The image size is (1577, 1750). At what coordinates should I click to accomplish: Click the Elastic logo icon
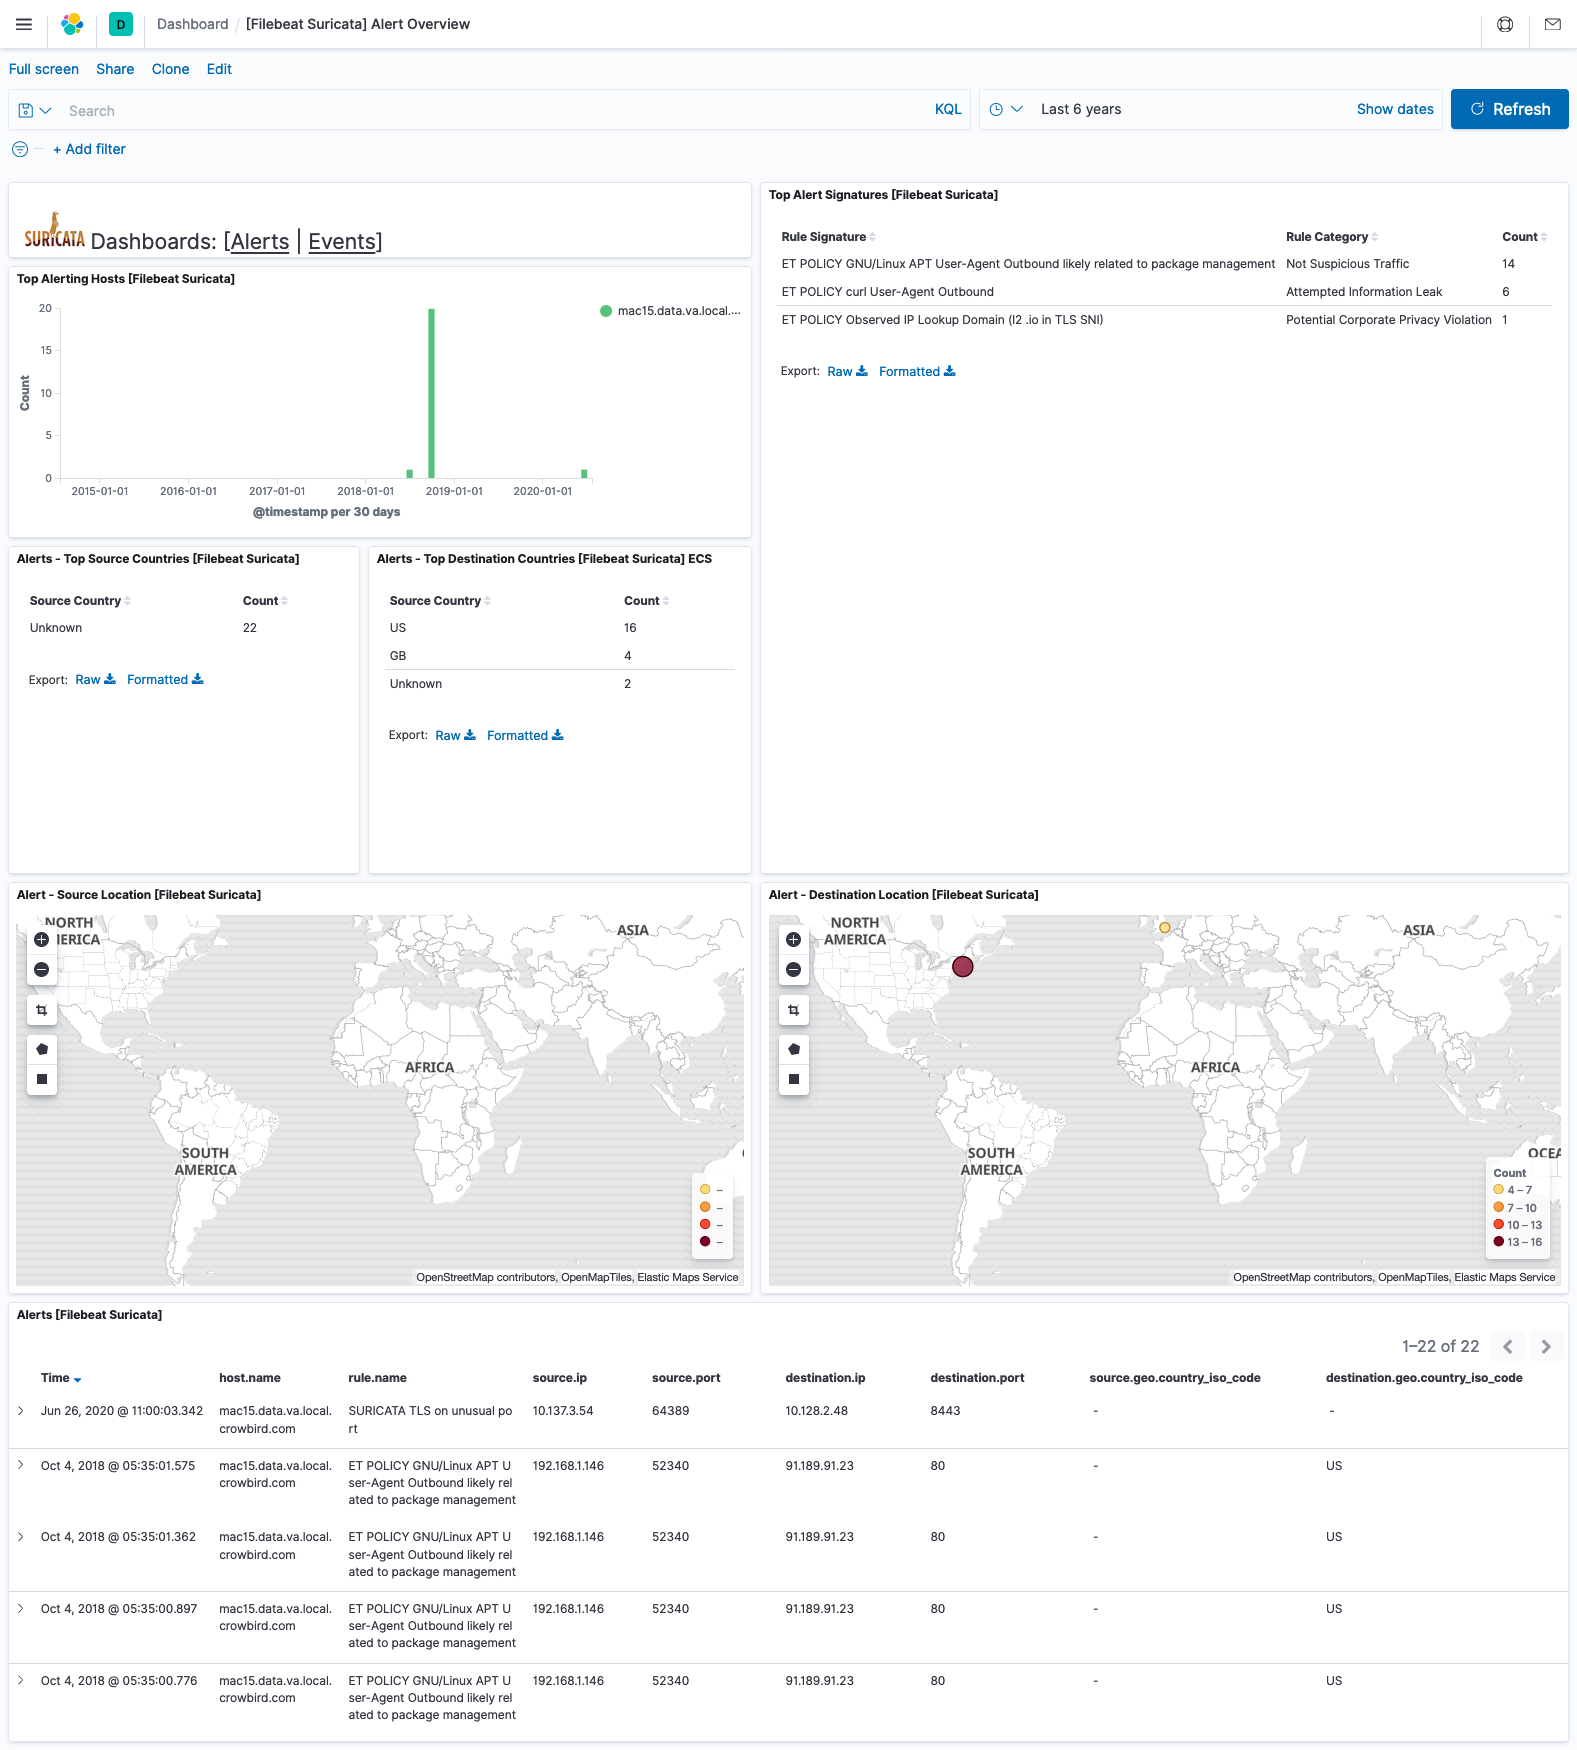click(x=72, y=24)
